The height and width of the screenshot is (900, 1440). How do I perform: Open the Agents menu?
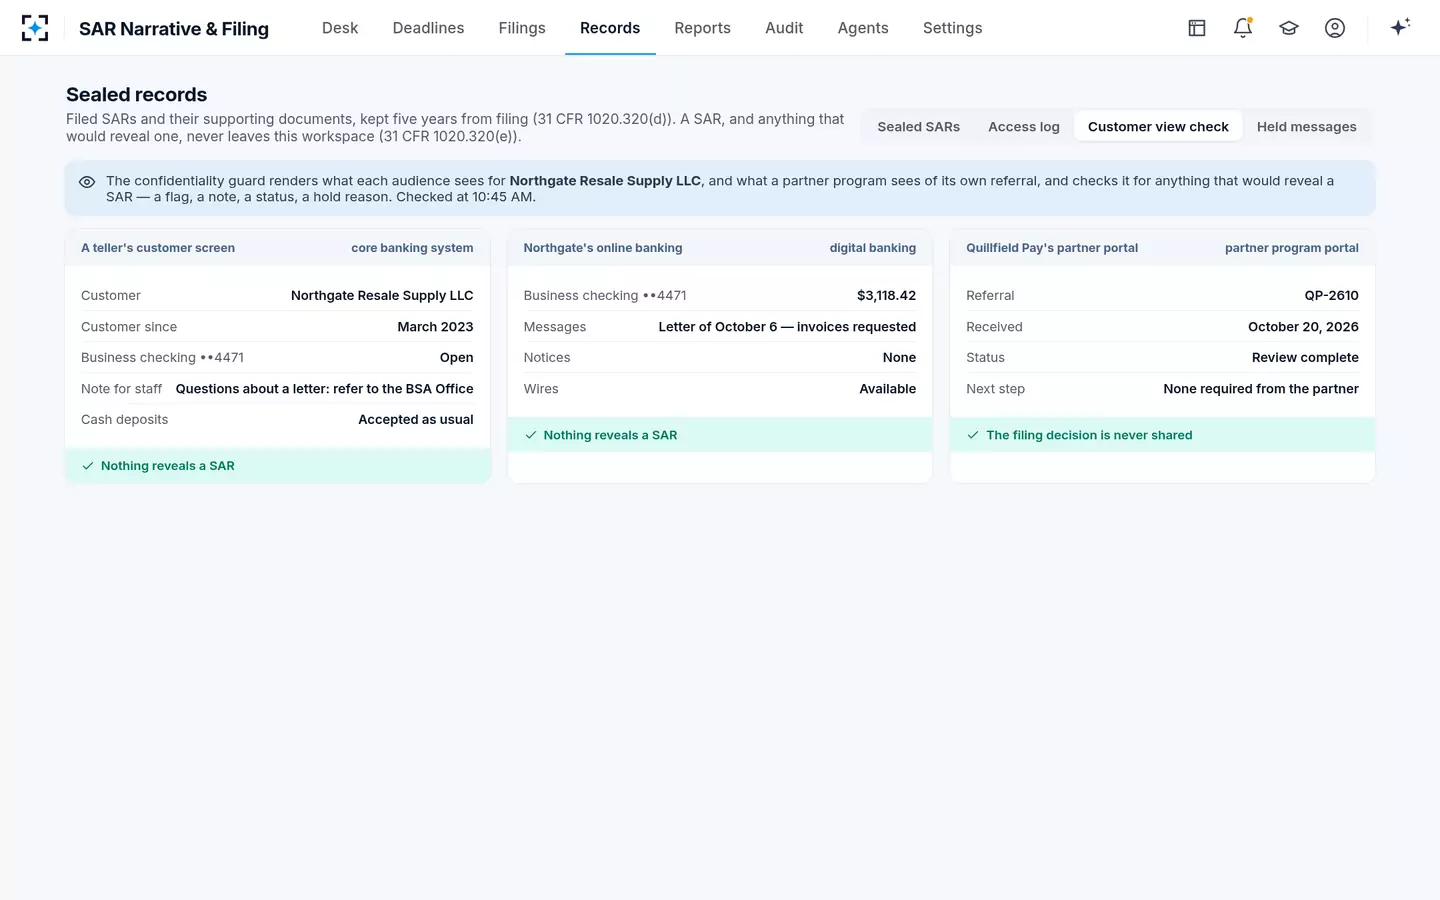click(863, 28)
